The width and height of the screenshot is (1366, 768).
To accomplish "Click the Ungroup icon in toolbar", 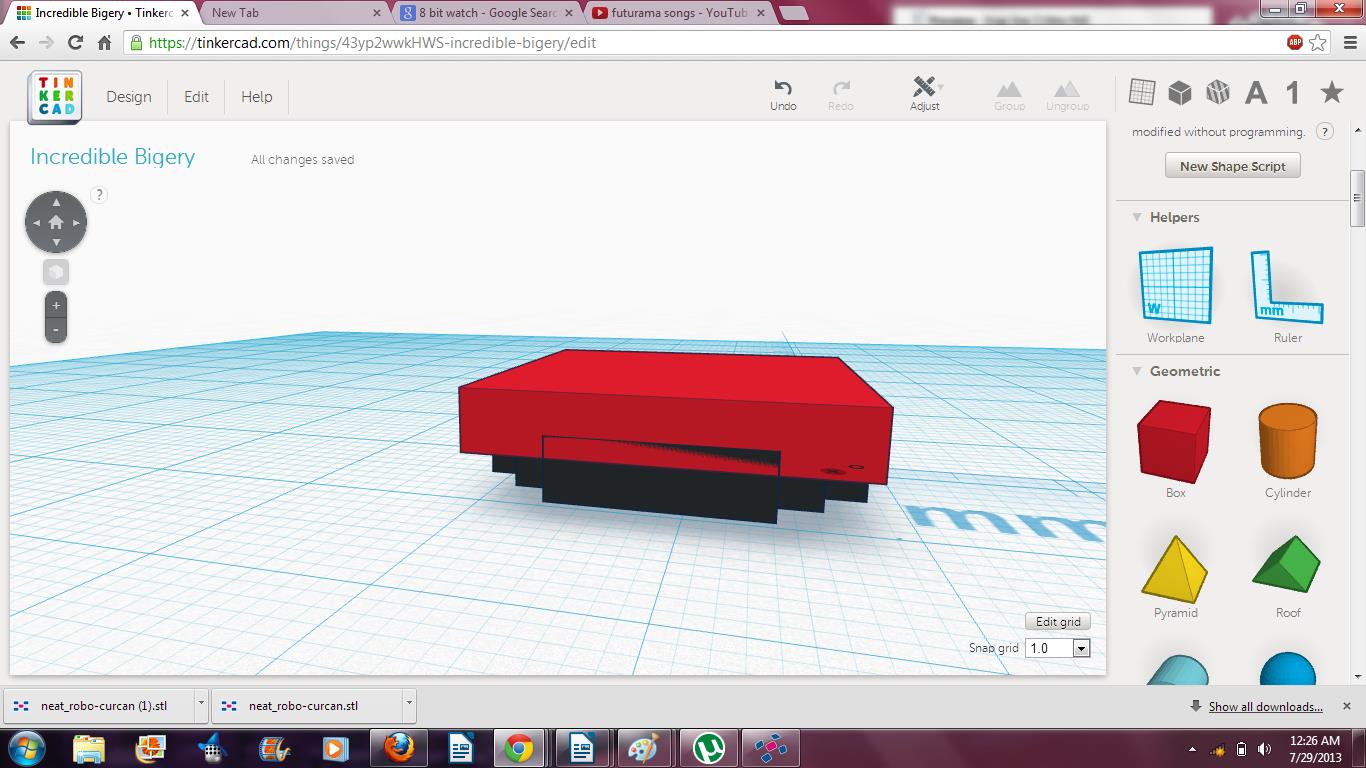I will pos(1067,95).
